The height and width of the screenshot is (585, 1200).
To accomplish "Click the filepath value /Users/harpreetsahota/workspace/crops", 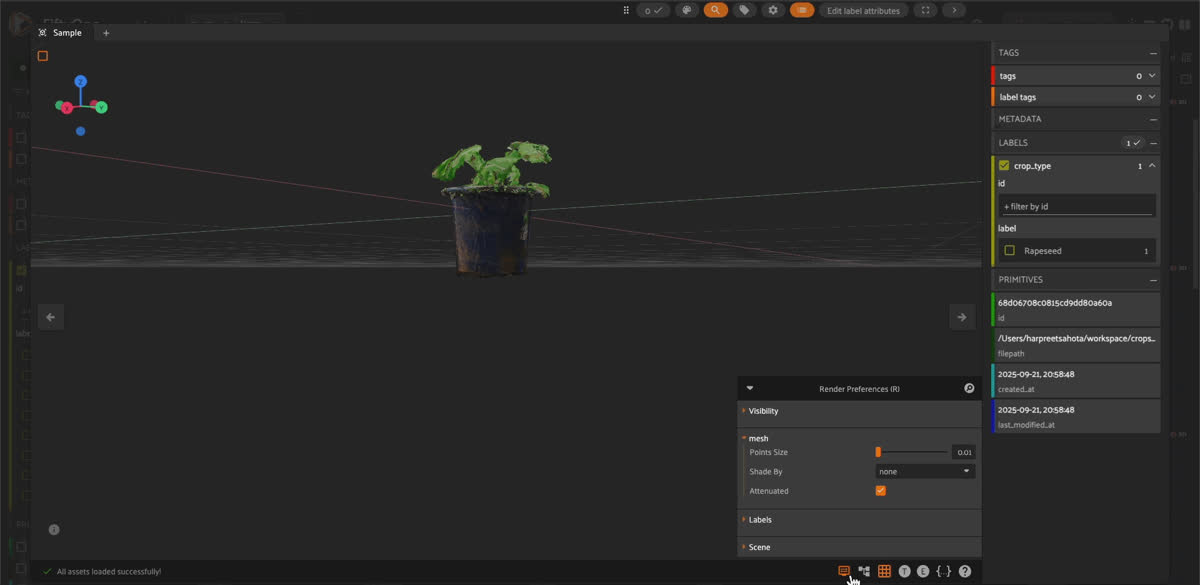I will 1077,338.
